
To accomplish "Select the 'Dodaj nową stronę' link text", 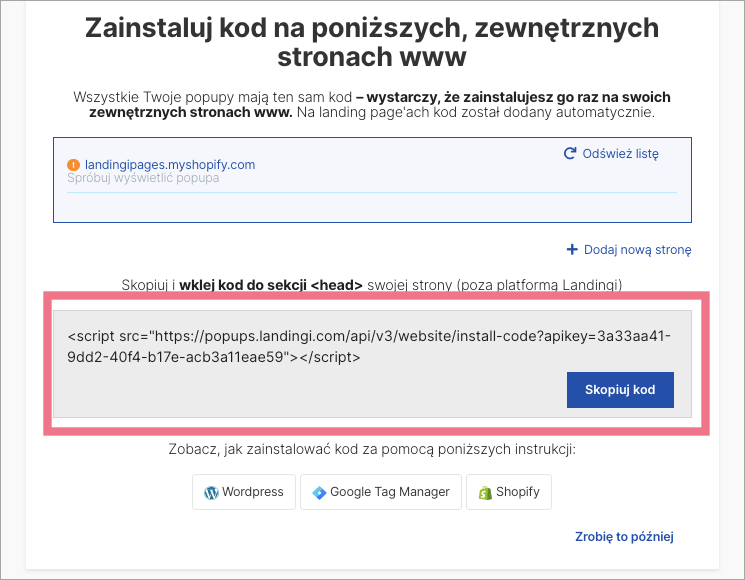I will [x=637, y=250].
